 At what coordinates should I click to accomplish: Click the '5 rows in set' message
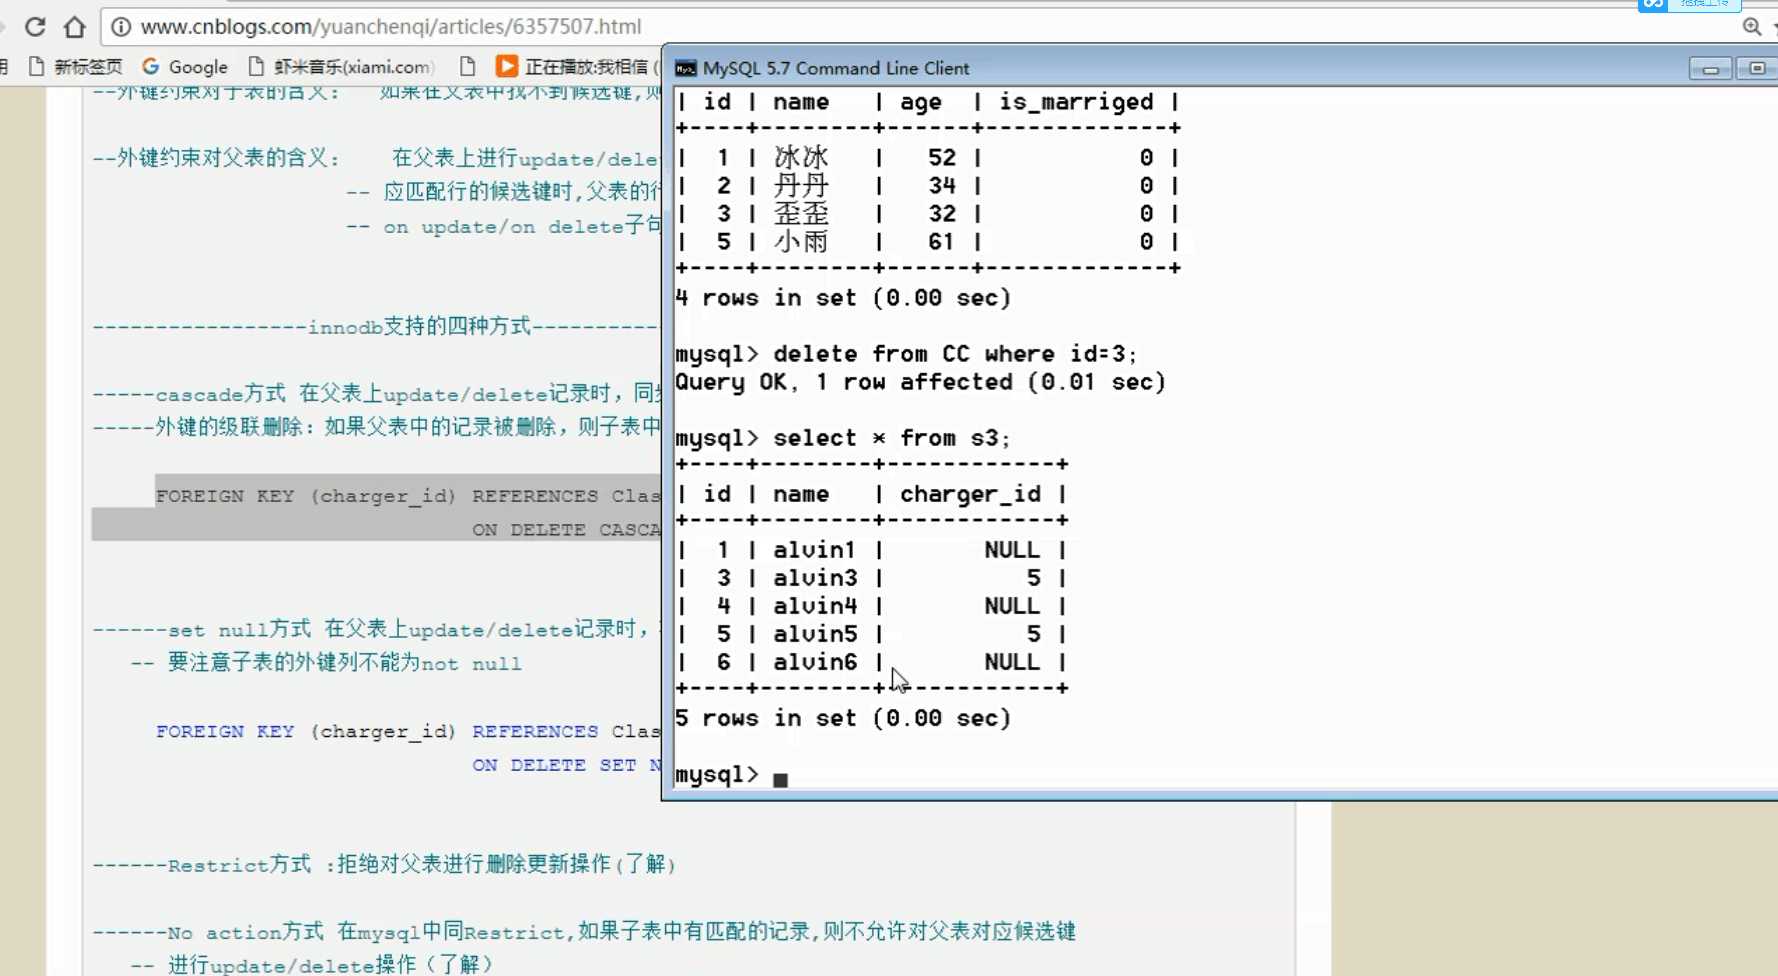(x=843, y=718)
